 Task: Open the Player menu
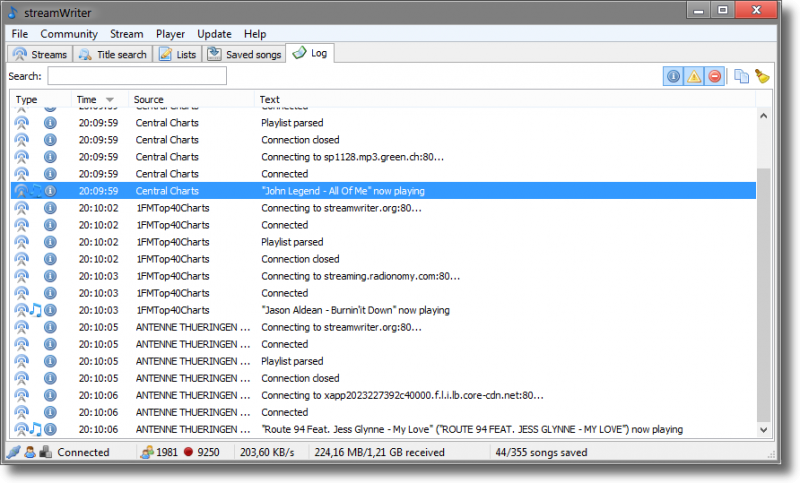tap(170, 34)
